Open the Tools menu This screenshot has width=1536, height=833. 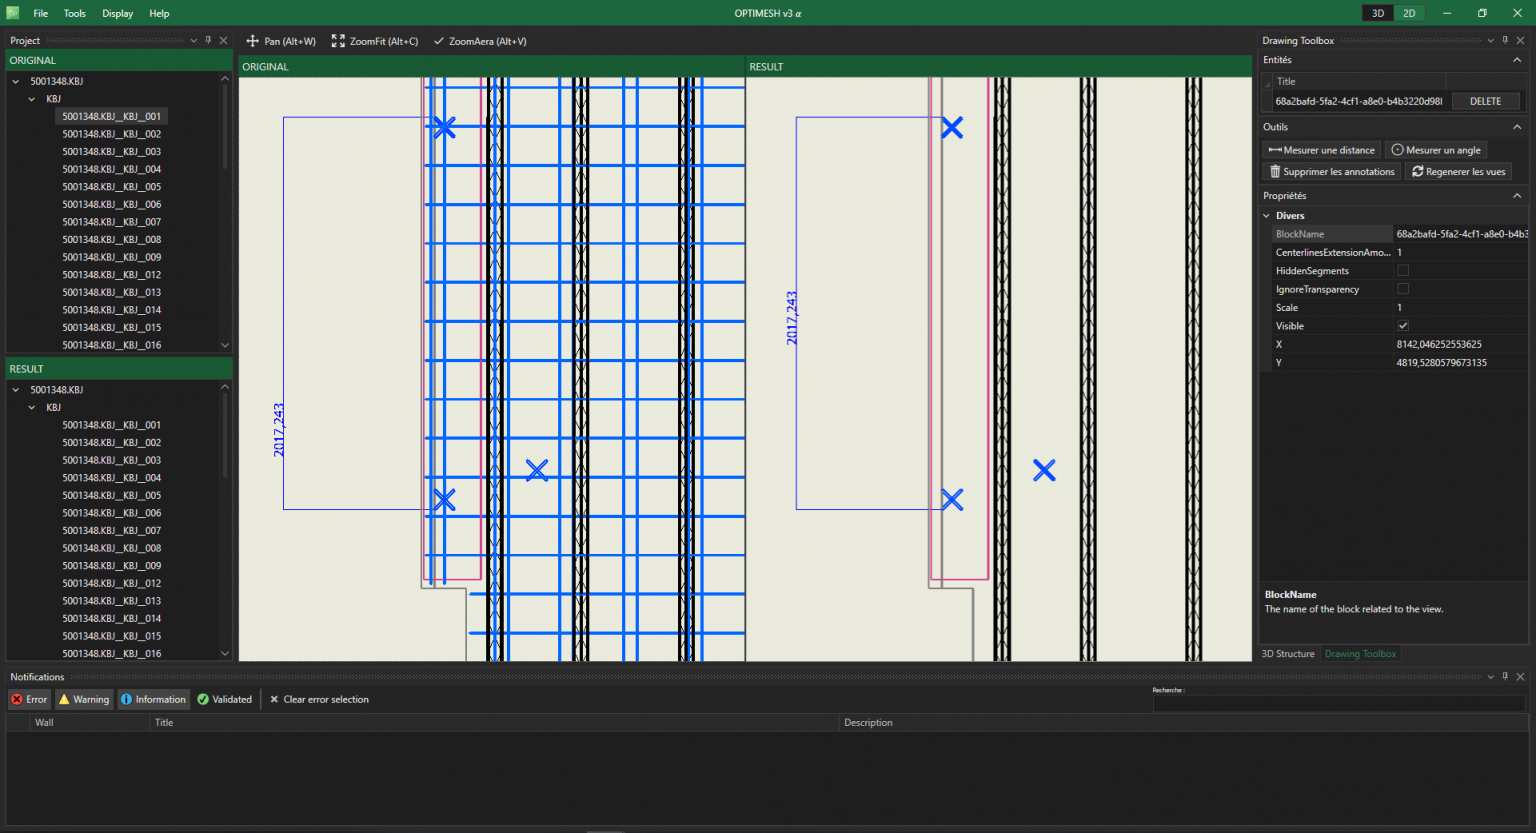pyautogui.click(x=75, y=14)
